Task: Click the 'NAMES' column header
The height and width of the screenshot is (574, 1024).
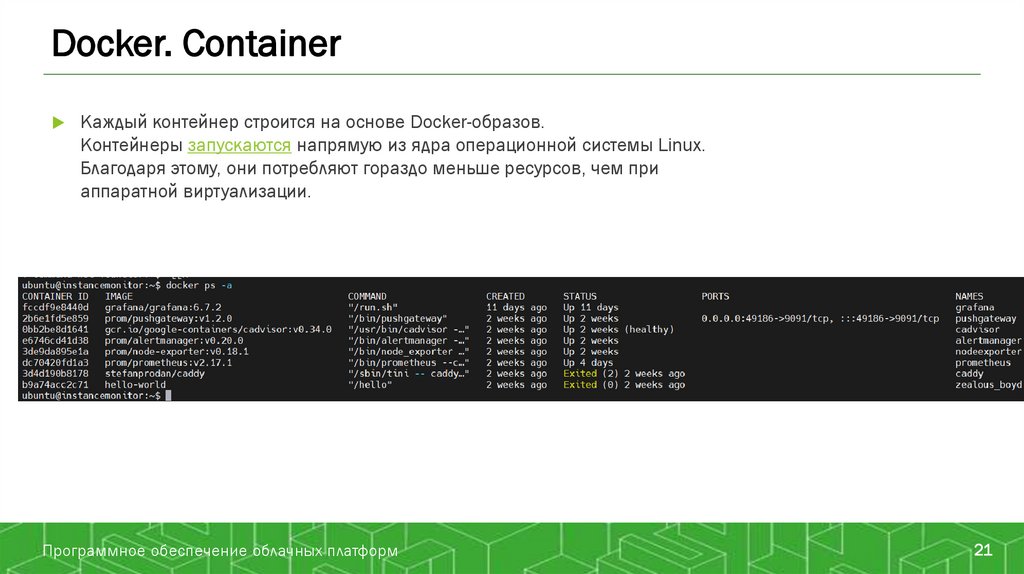Action: [x=969, y=296]
